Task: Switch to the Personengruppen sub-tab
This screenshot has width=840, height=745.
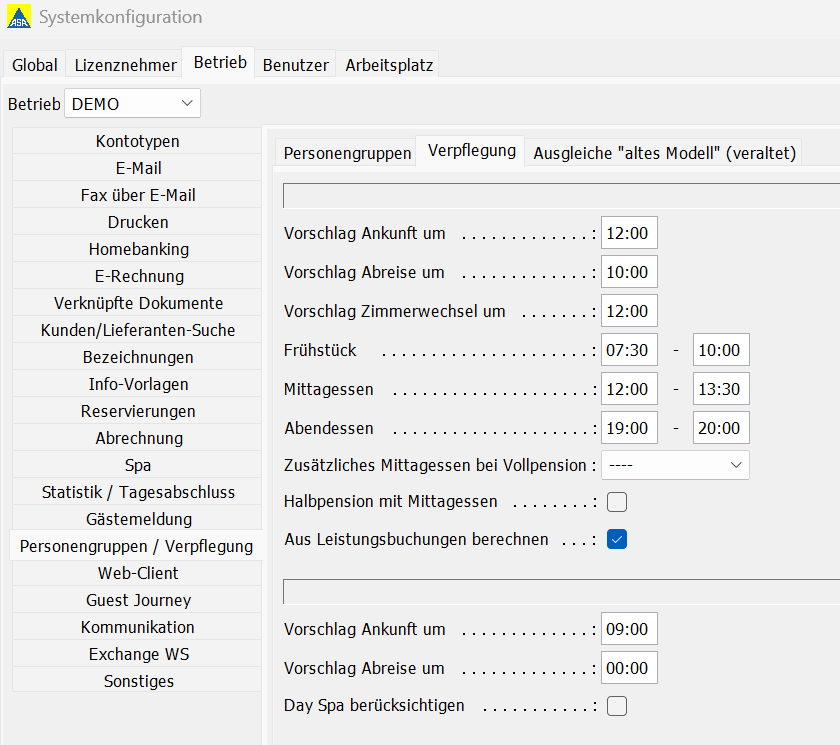Action: (347, 153)
